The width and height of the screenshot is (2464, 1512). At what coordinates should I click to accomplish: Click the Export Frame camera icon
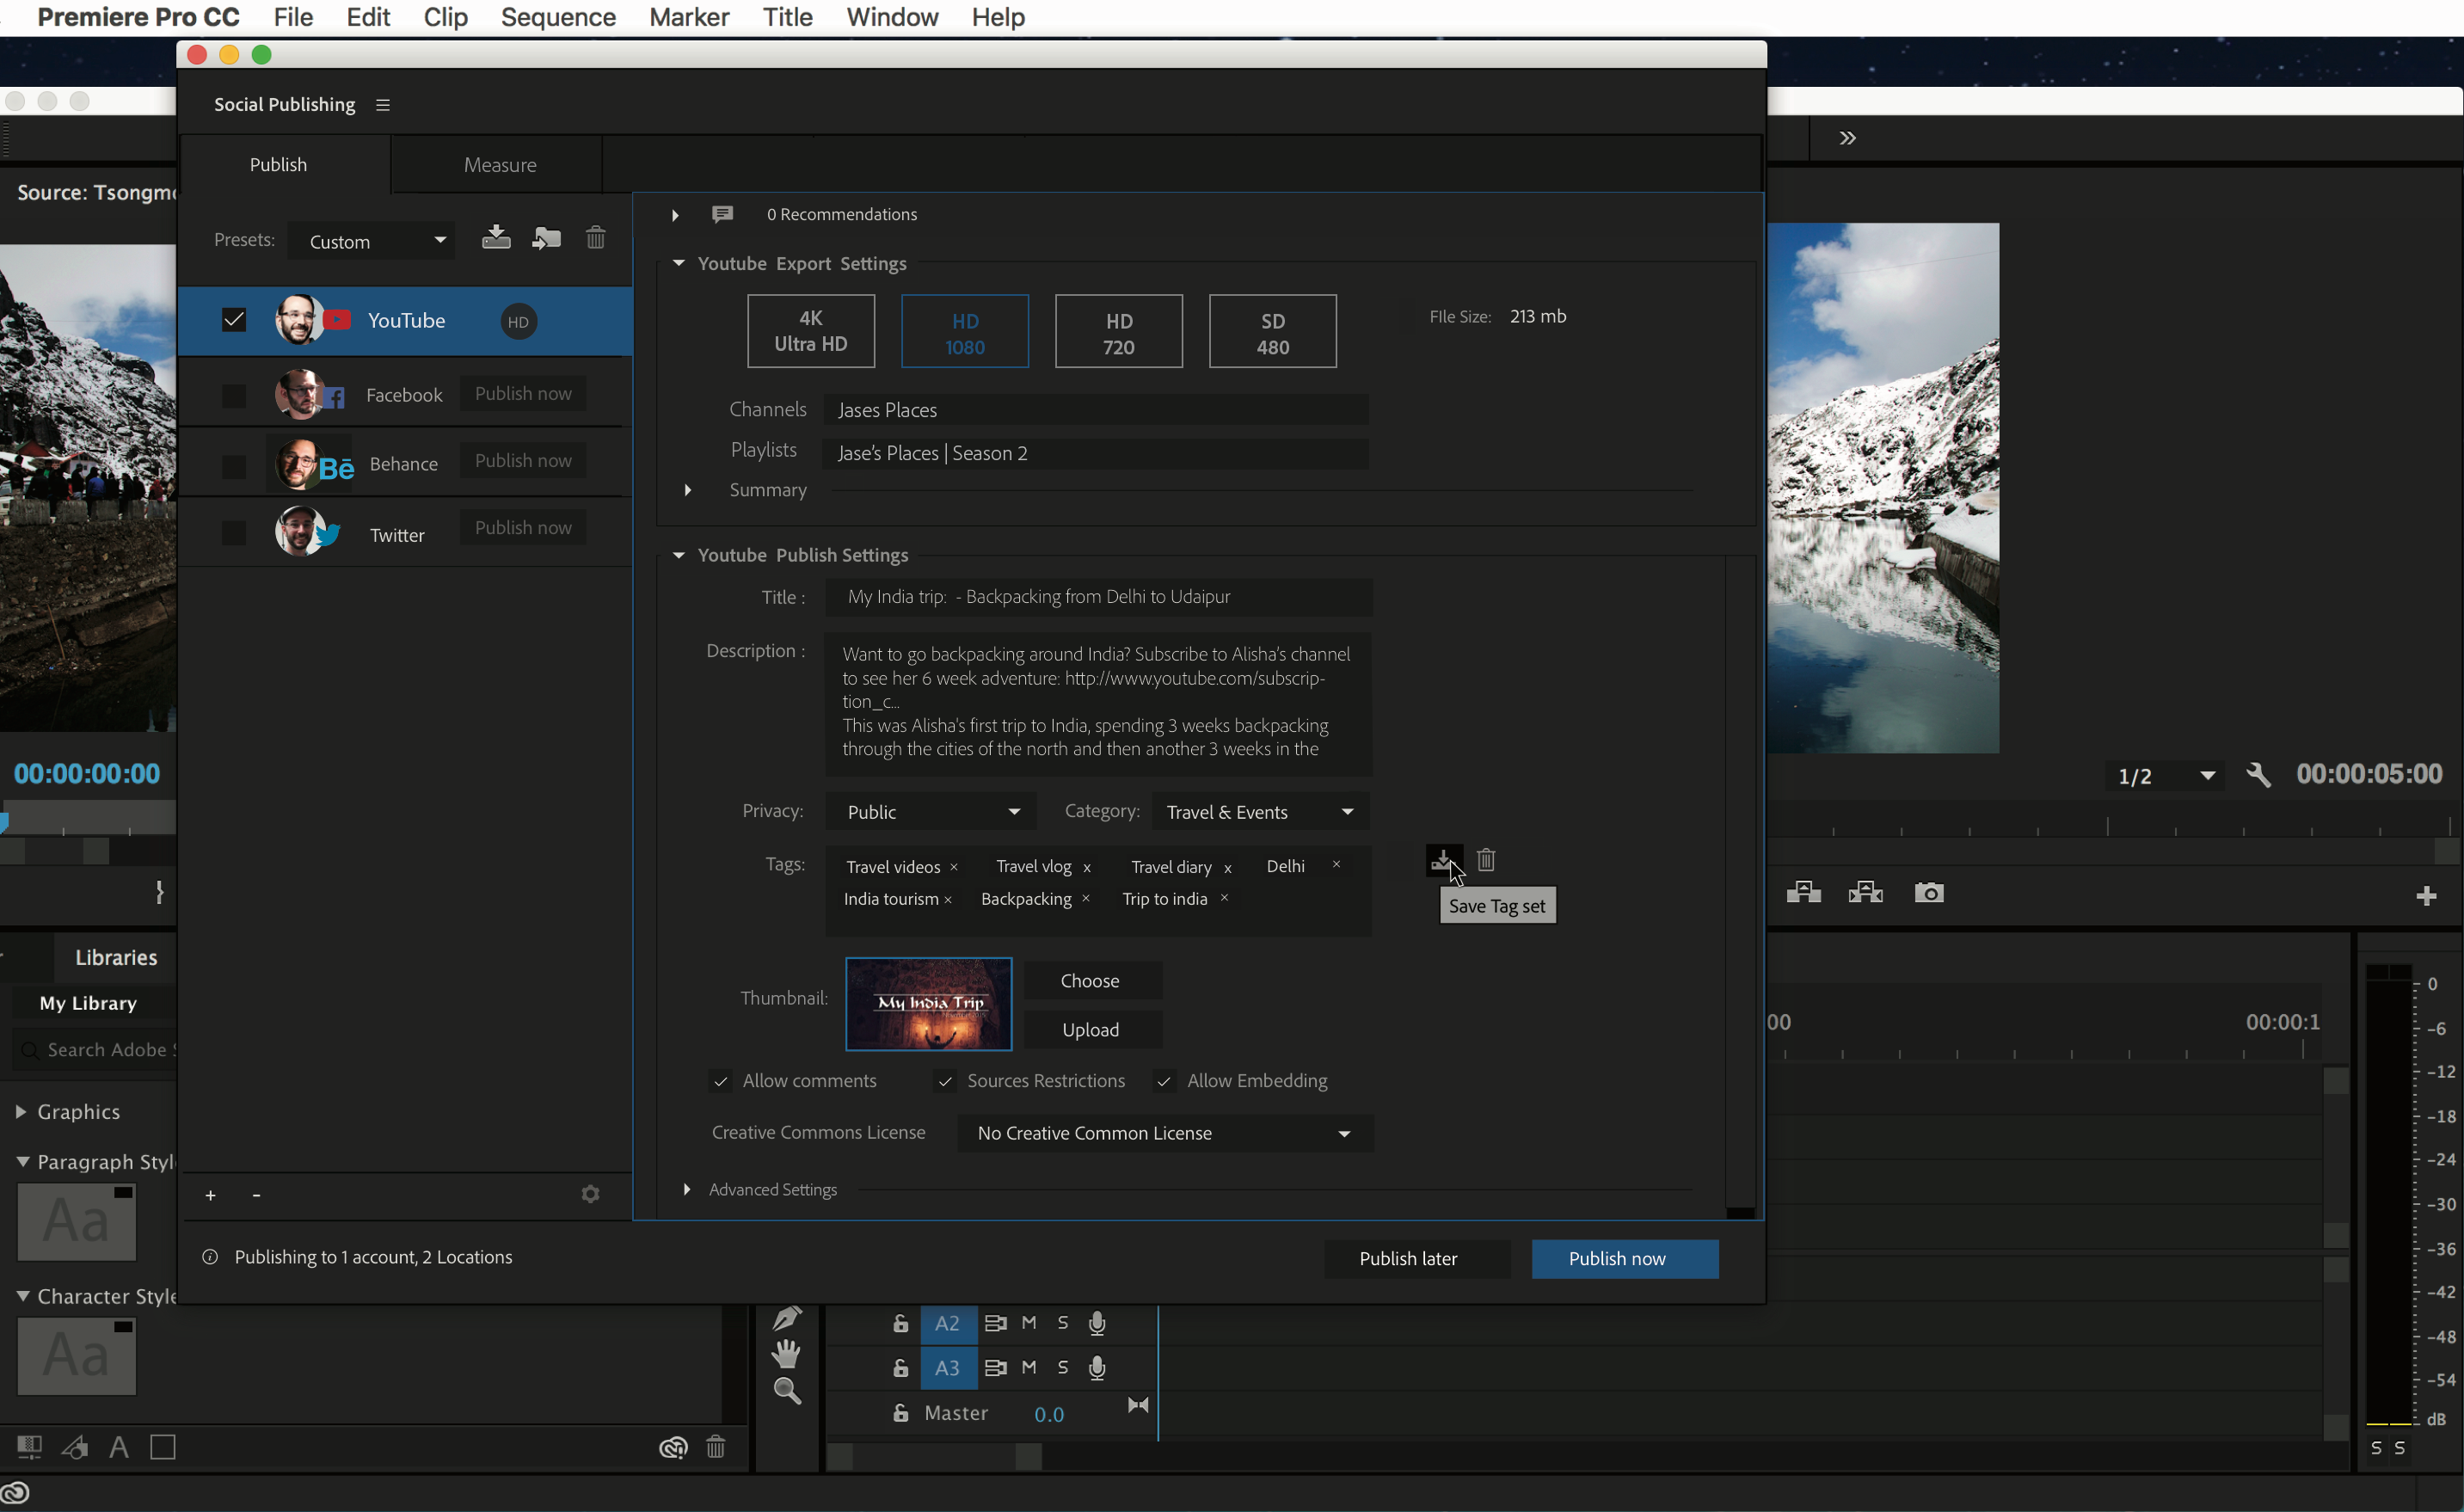tap(1929, 892)
